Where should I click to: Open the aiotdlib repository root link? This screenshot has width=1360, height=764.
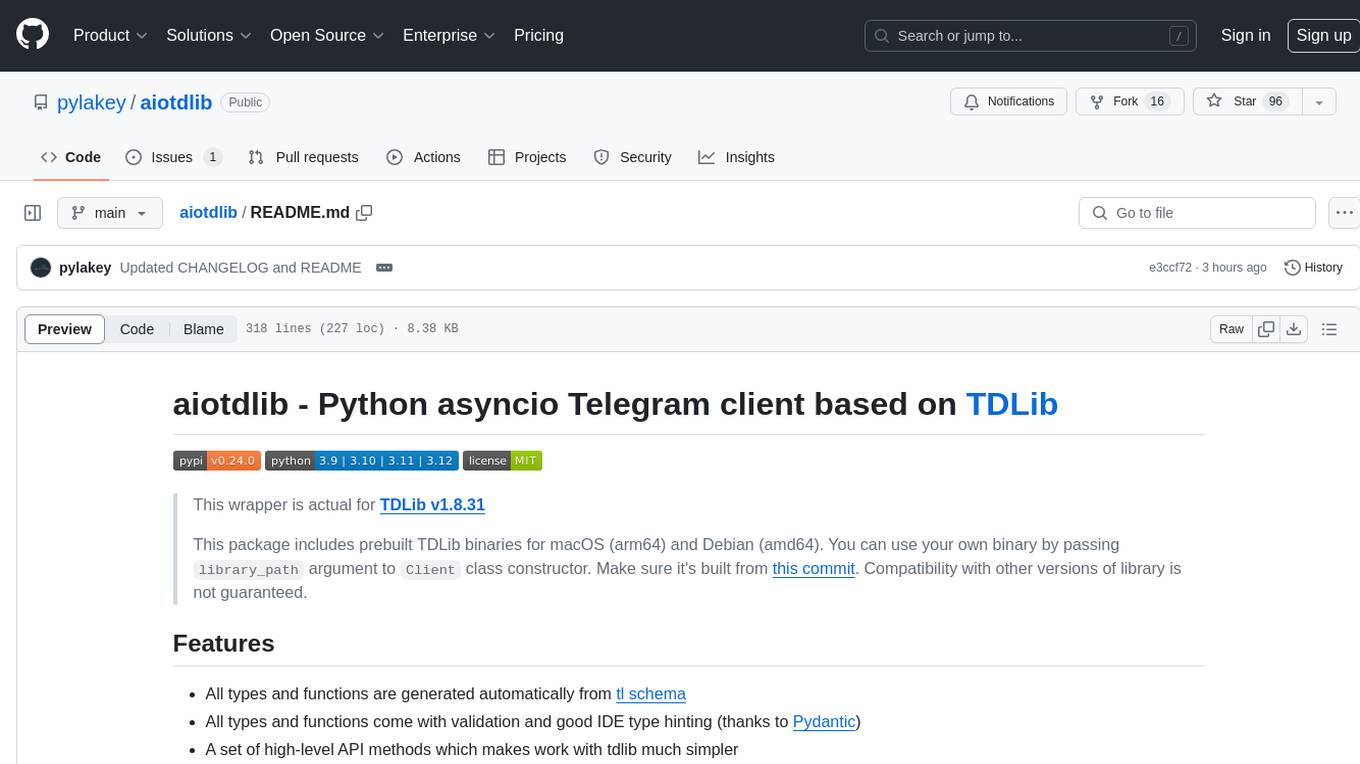[176, 102]
